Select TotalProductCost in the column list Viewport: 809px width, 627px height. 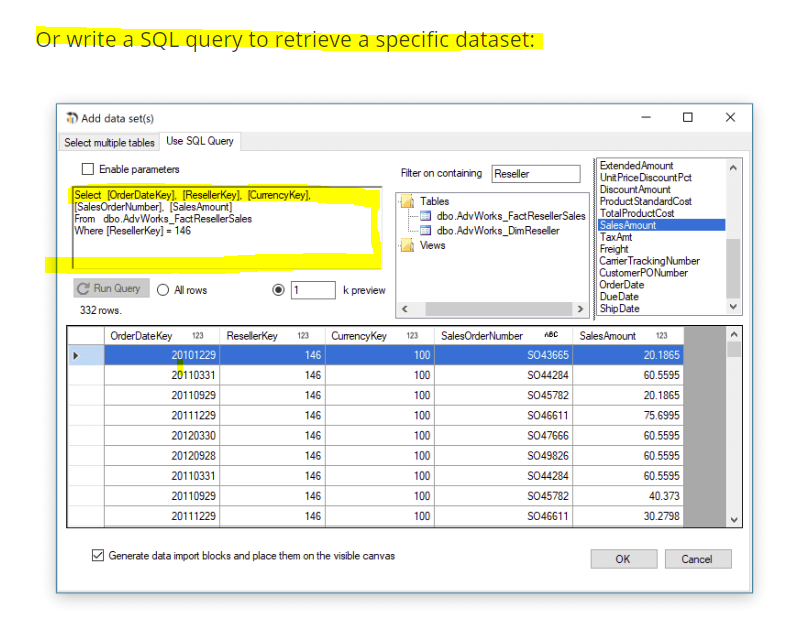pyautogui.click(x=636, y=213)
